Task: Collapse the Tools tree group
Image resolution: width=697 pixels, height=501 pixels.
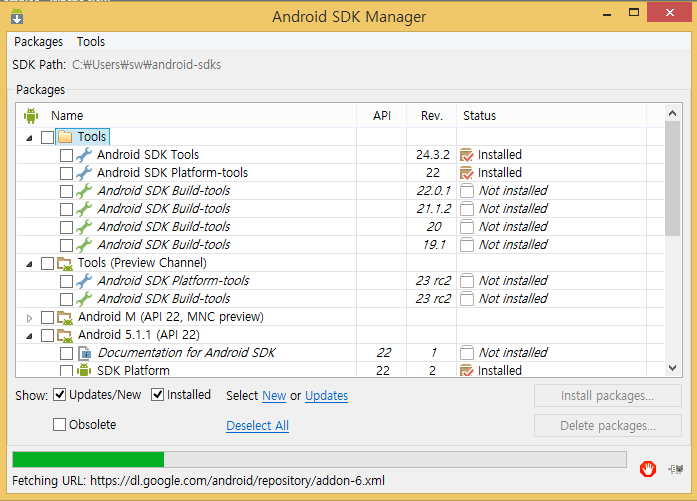Action: [x=29, y=138]
